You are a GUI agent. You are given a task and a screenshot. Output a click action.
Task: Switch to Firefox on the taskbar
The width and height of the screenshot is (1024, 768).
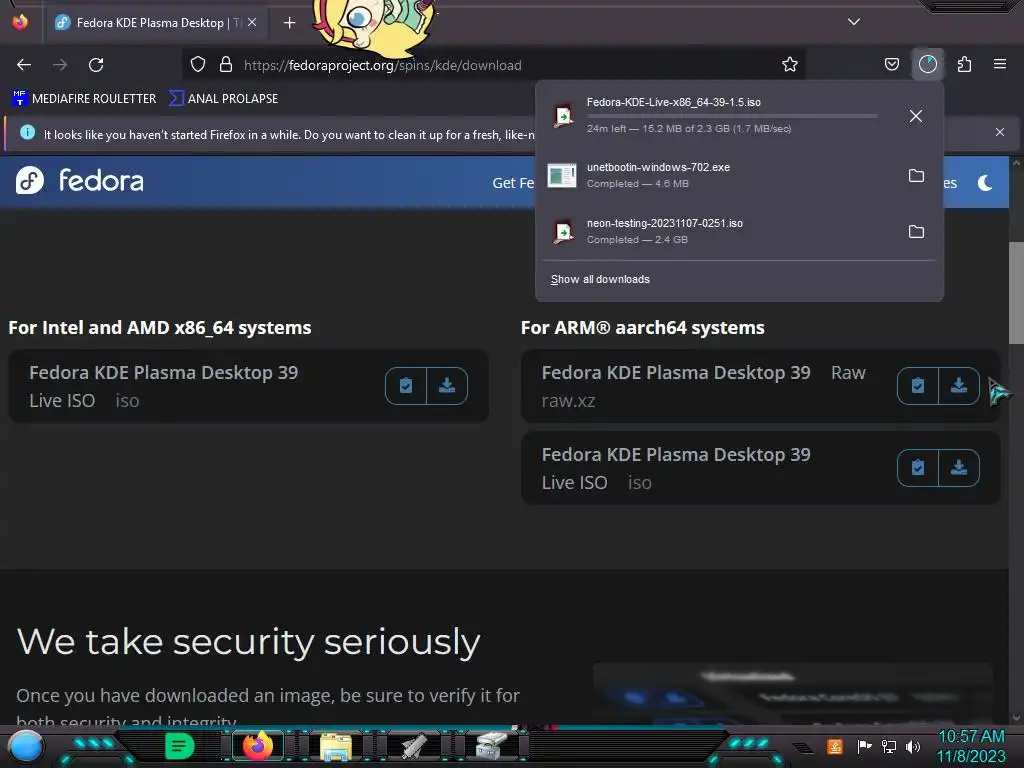tap(257, 746)
